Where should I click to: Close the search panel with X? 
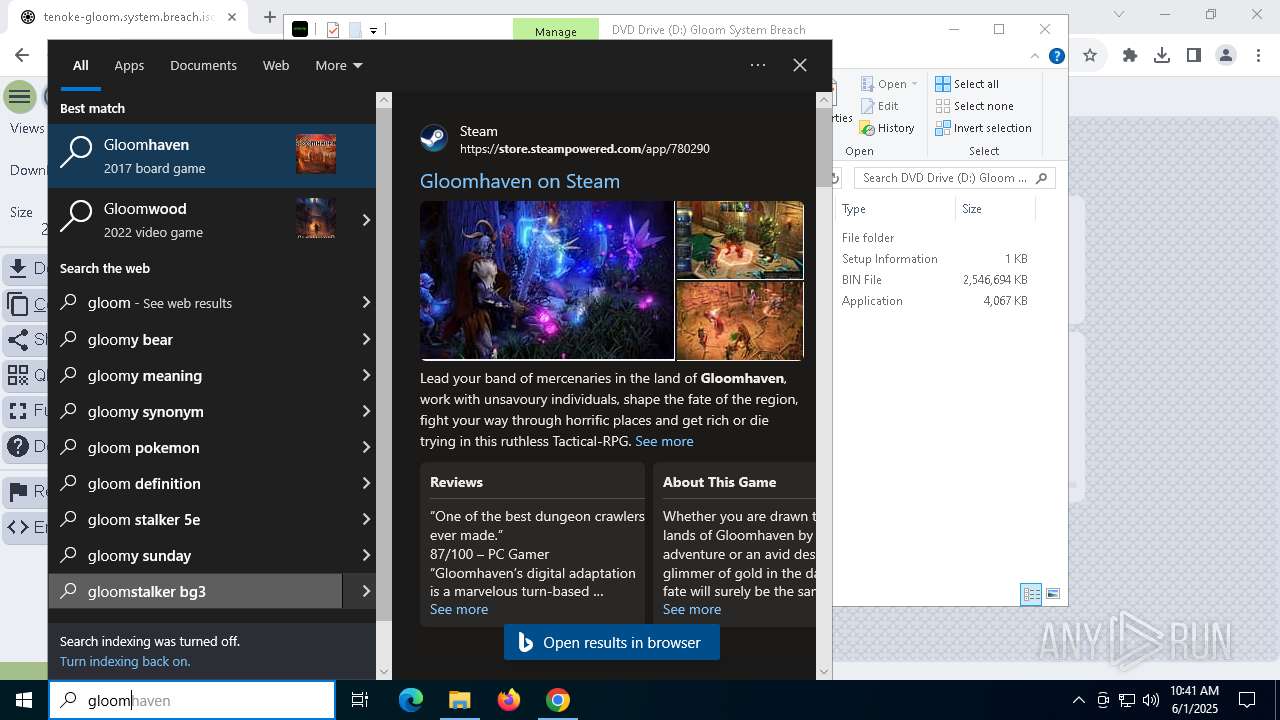(800, 65)
